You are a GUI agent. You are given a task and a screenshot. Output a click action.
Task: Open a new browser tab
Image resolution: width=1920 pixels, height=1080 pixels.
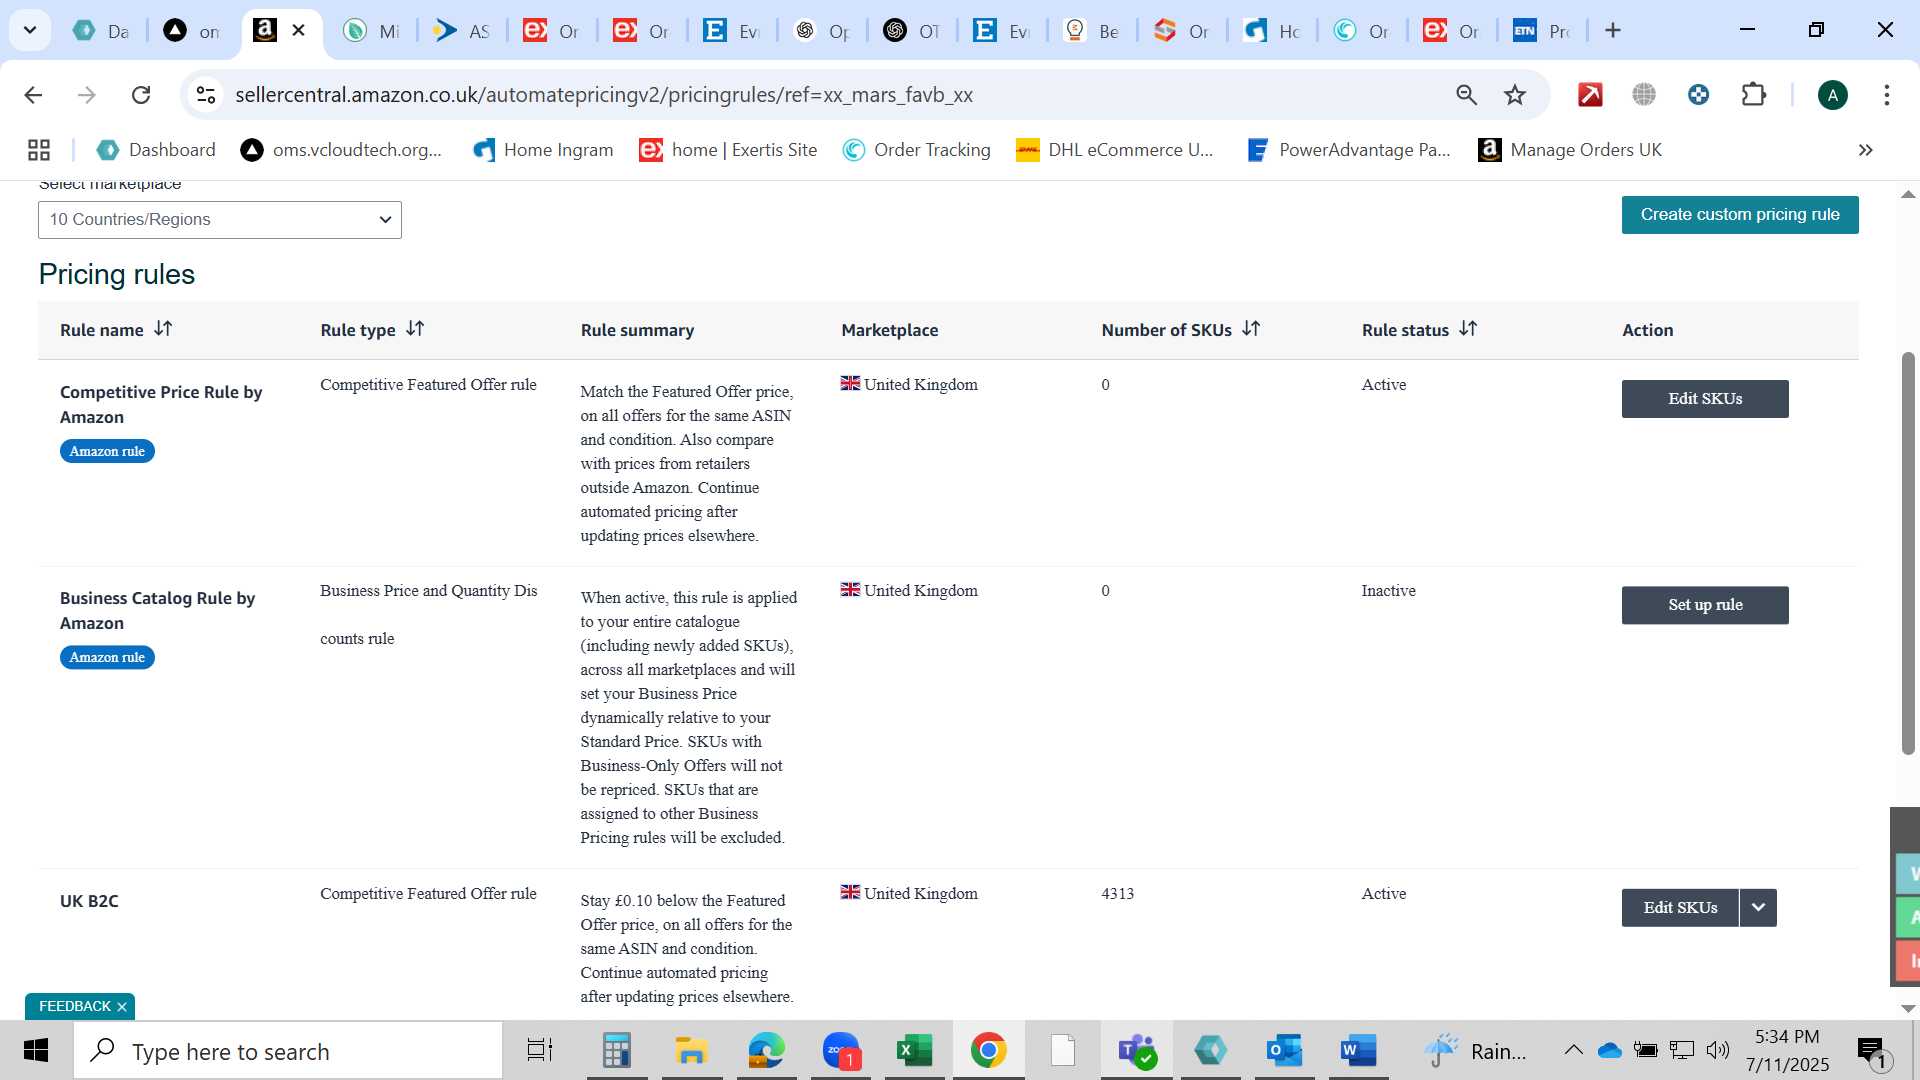1612,30
